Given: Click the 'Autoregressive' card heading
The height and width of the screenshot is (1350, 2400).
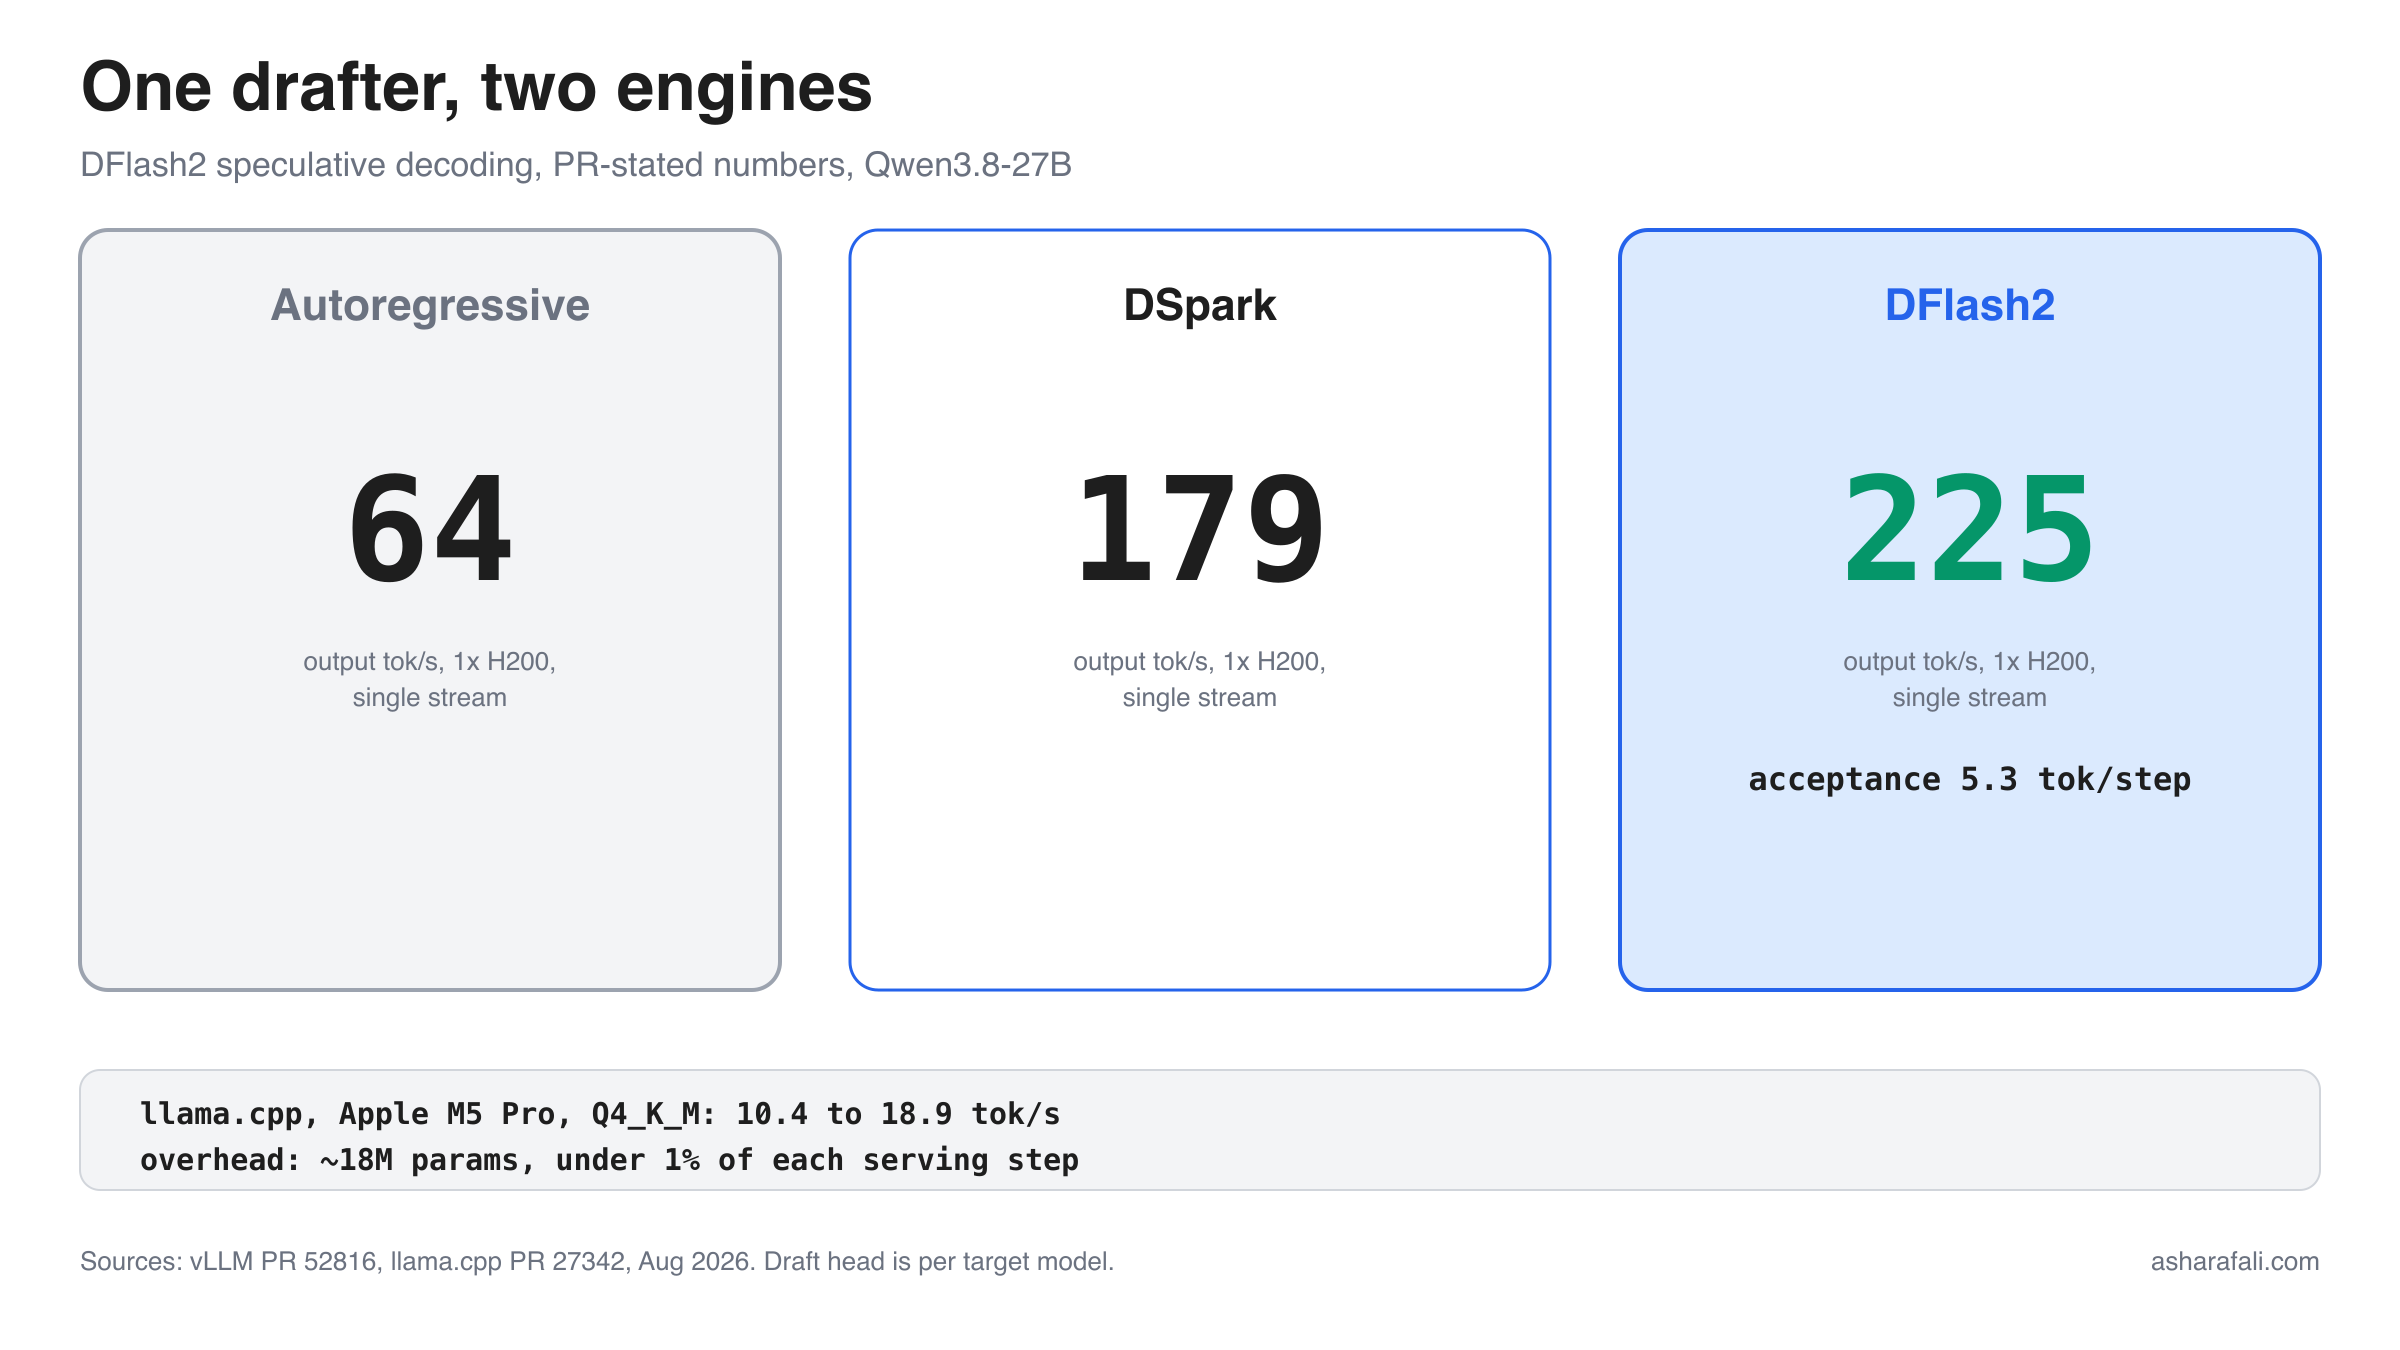Looking at the screenshot, I should tap(430, 305).
